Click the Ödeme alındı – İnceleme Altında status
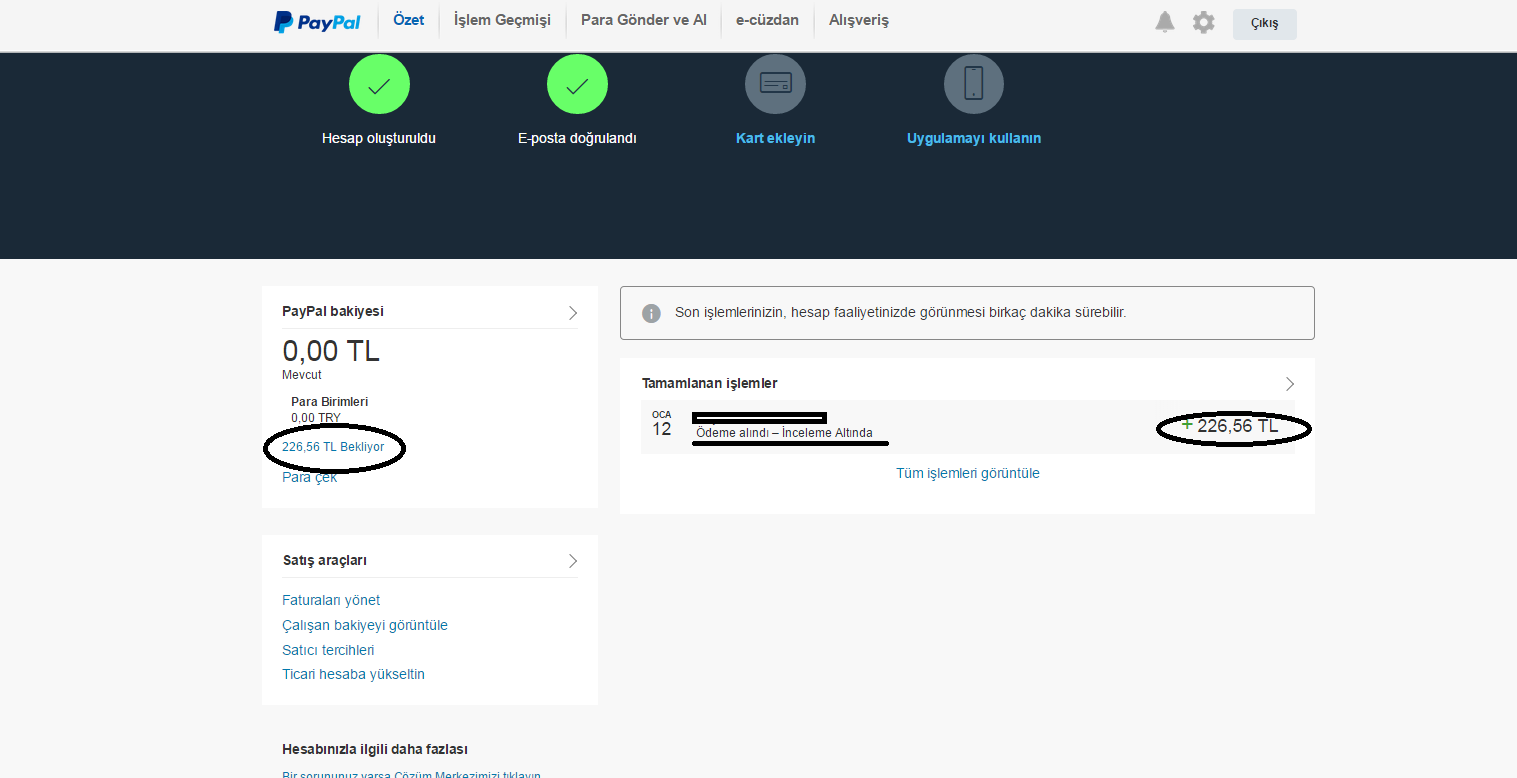Screen dimensions: 1517x778 coord(784,433)
